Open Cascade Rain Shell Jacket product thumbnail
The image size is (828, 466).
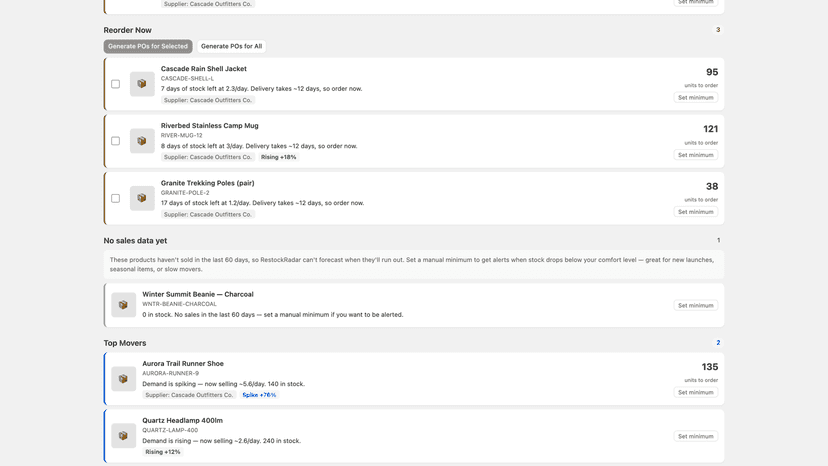pyautogui.click(x=142, y=84)
